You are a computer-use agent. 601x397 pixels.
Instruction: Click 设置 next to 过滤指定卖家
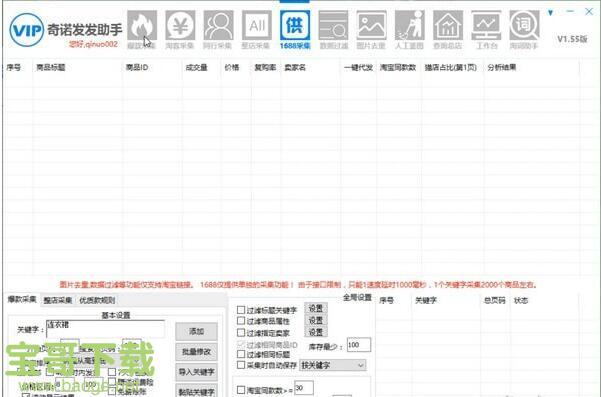click(316, 332)
